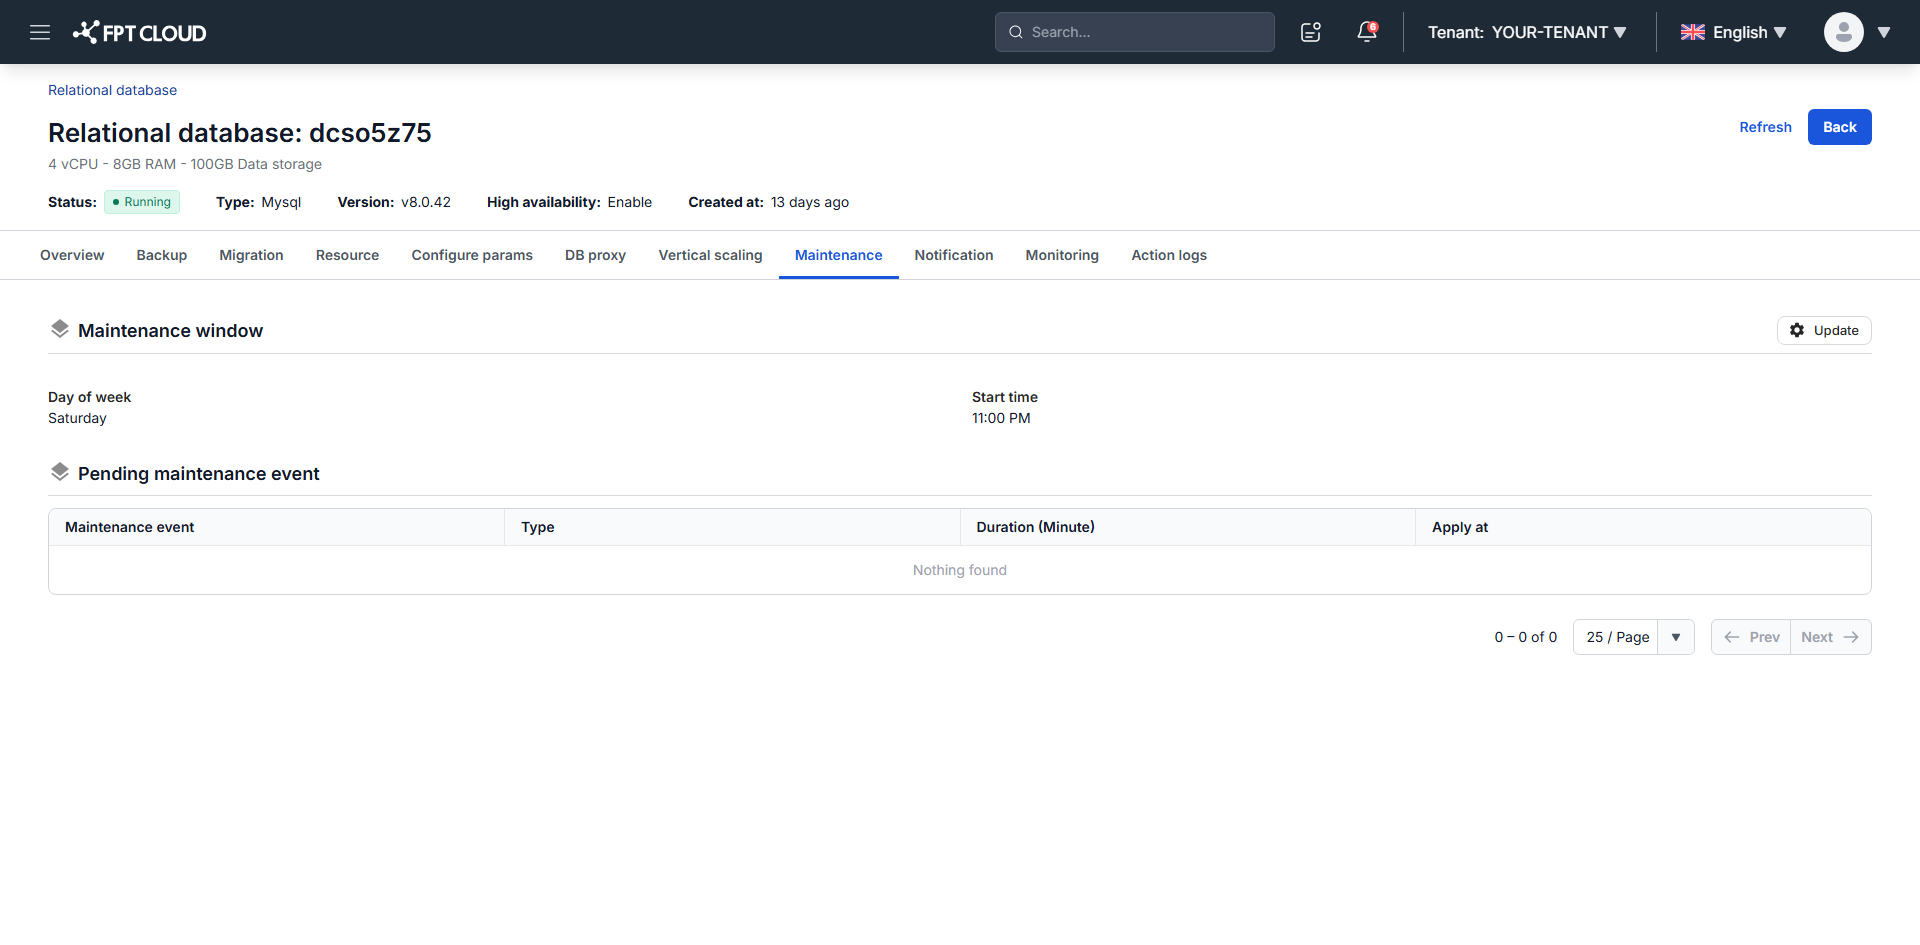The width and height of the screenshot is (1920, 945).
Task: Open the hamburger navigation menu
Action: click(x=40, y=32)
